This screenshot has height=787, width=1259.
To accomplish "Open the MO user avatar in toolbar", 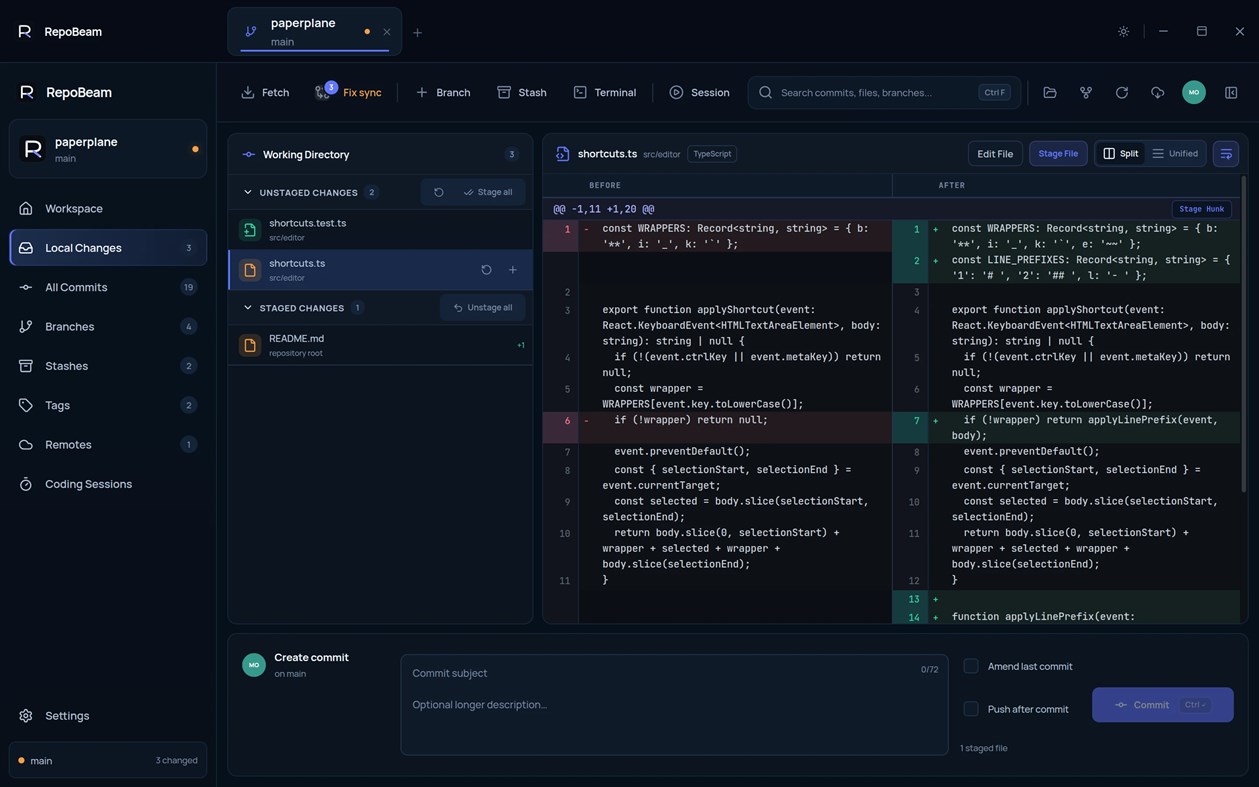I will click(x=1194, y=92).
